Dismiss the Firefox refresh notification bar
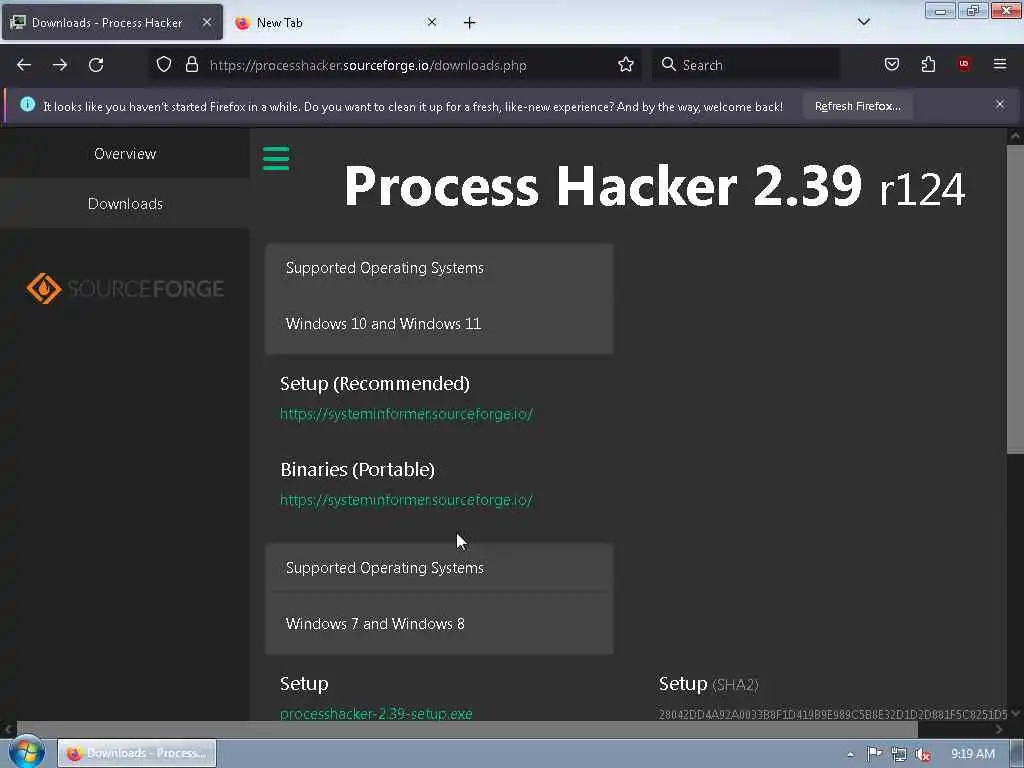This screenshot has height=768, width=1024. coord(1000,104)
